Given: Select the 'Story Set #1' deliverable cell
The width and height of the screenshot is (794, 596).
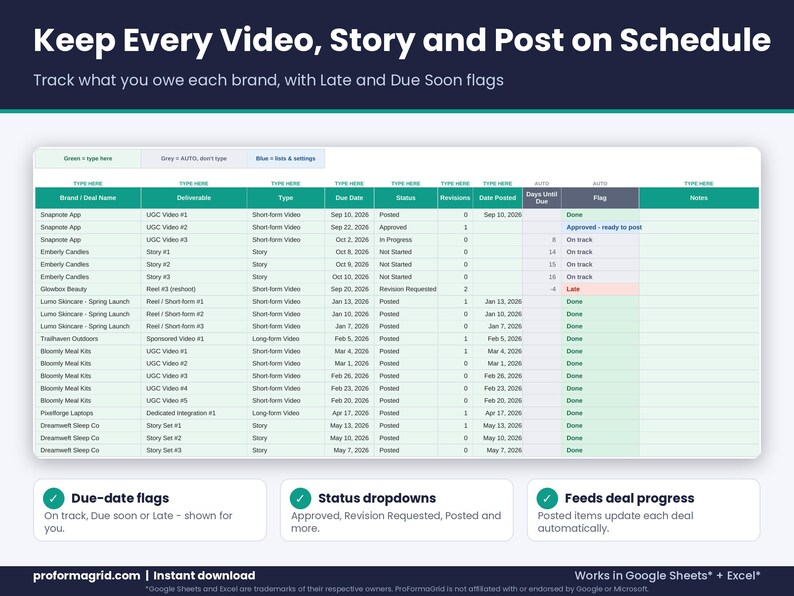Looking at the screenshot, I should 194,426.
